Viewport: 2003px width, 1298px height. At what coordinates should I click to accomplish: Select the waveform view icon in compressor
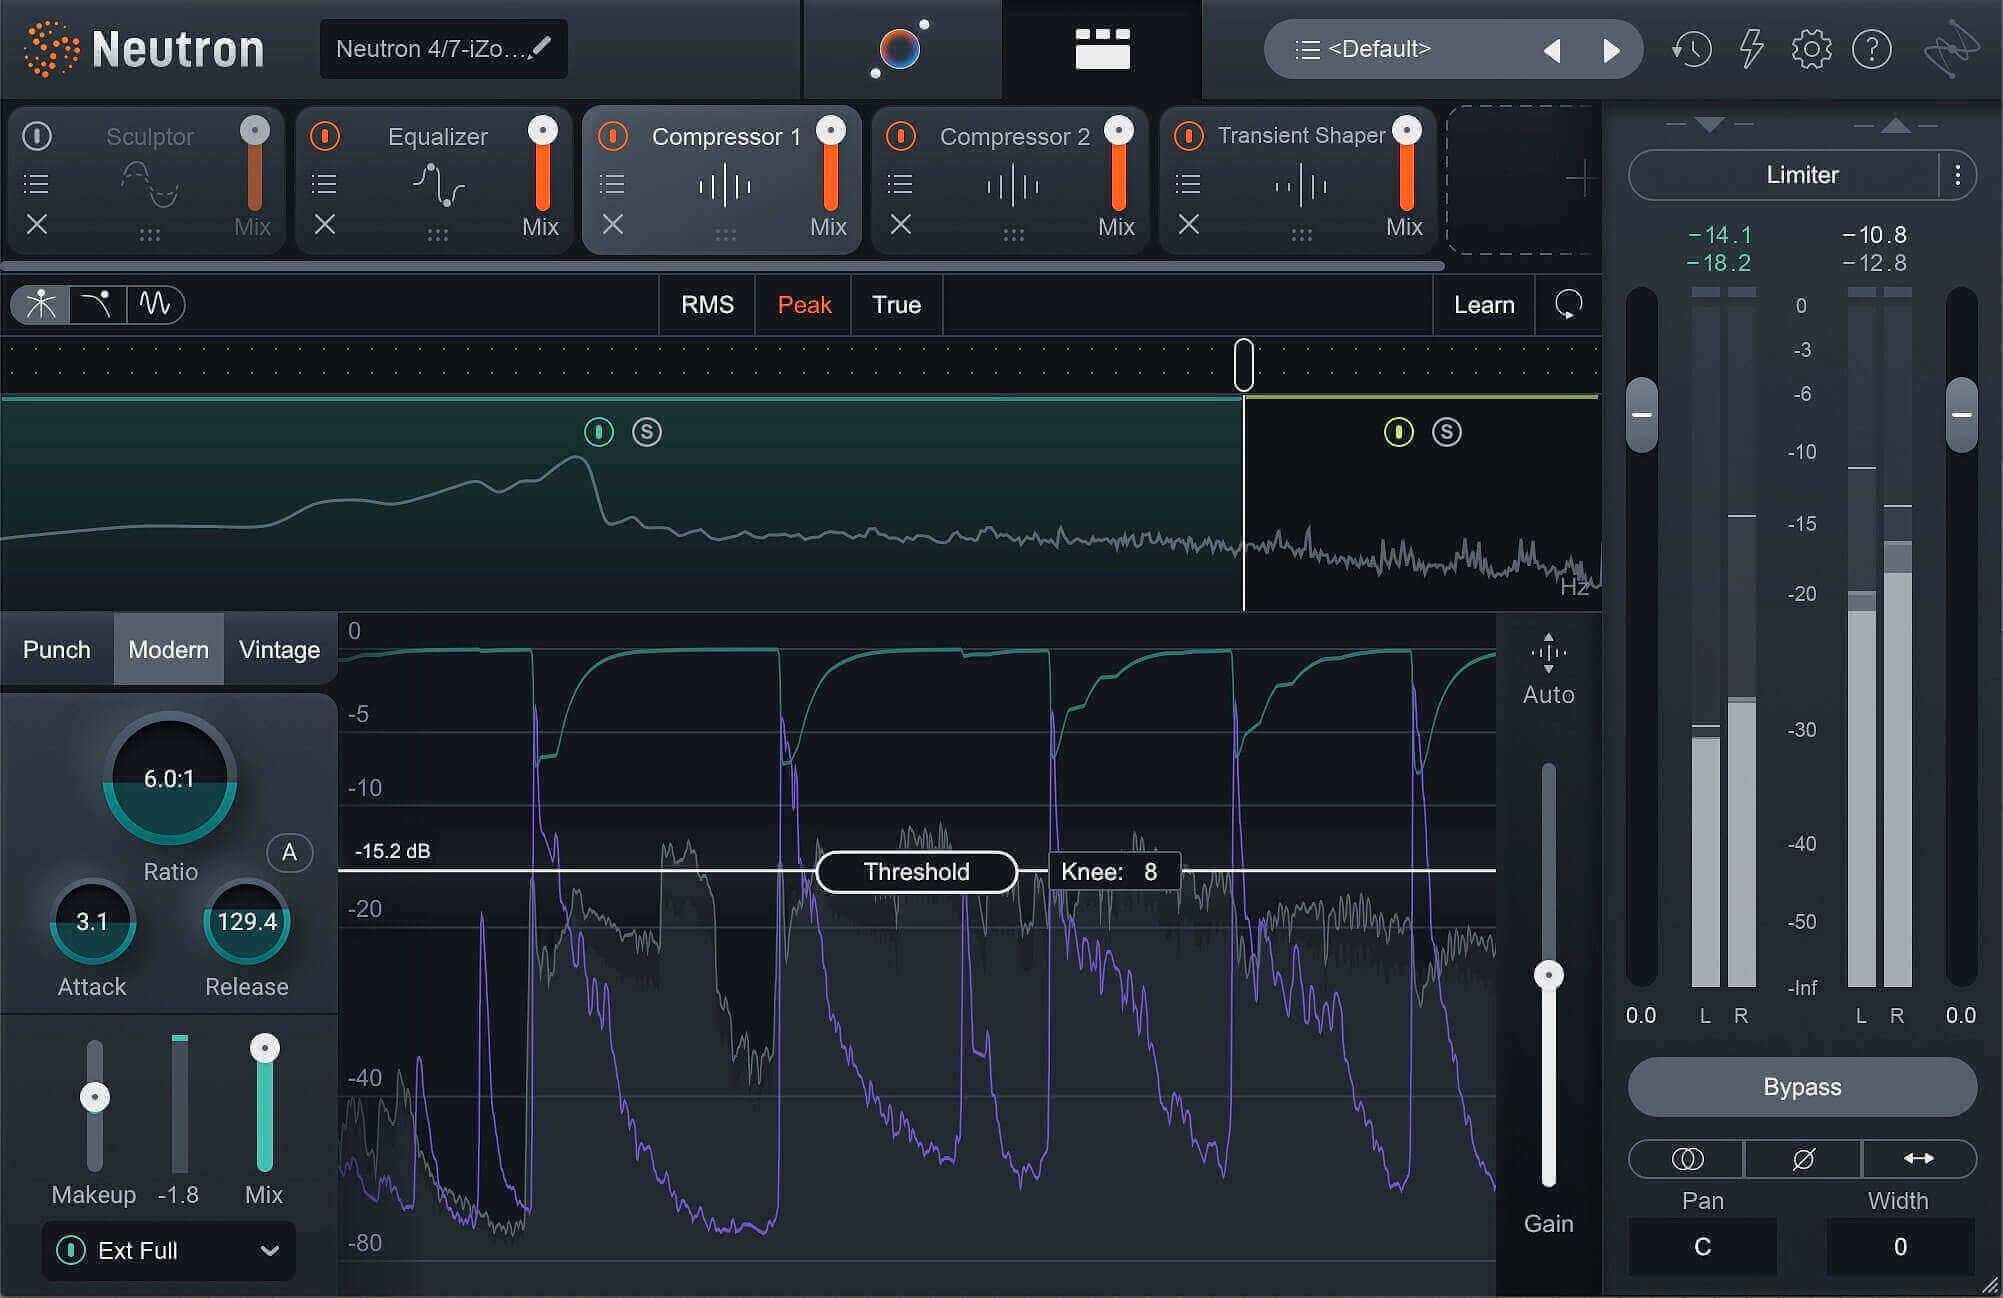(x=155, y=304)
